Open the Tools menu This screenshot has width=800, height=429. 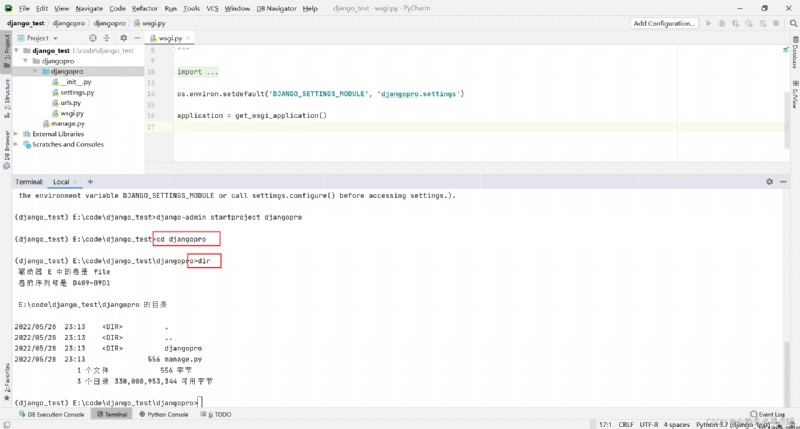click(x=191, y=8)
